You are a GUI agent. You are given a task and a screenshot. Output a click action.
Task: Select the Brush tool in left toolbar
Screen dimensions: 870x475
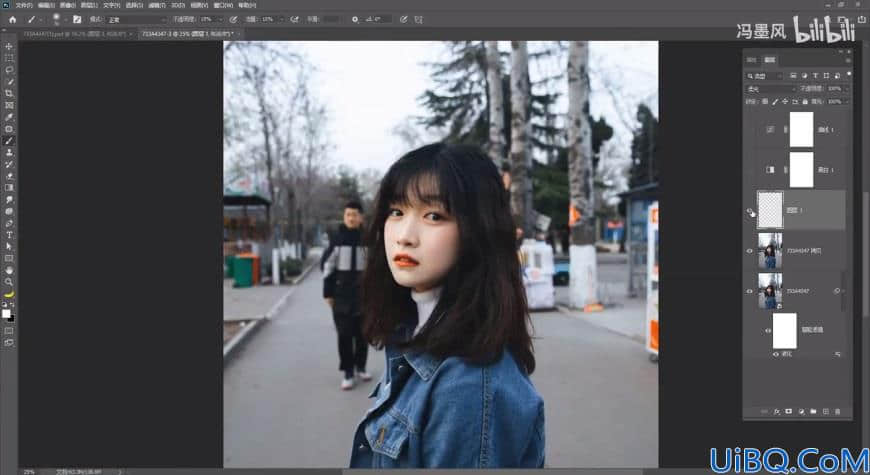(9, 140)
